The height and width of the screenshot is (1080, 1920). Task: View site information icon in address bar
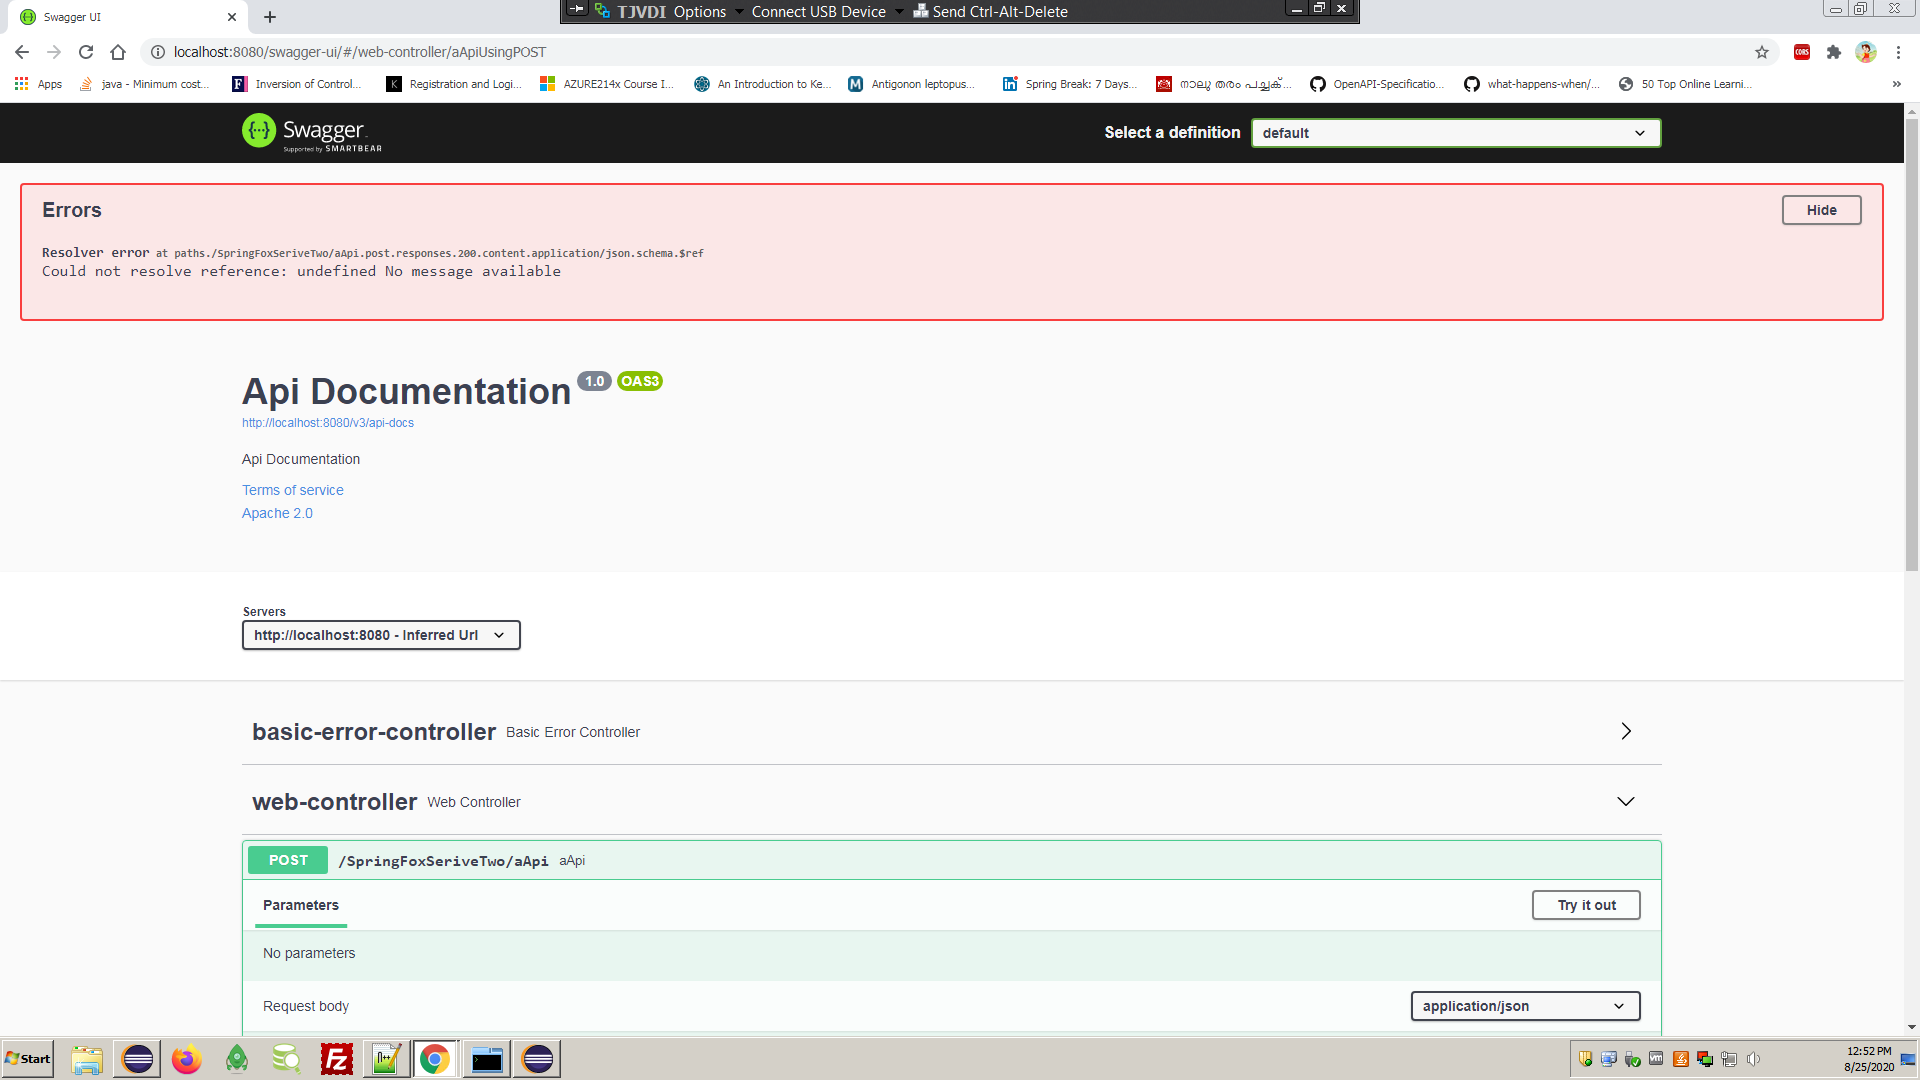click(158, 52)
